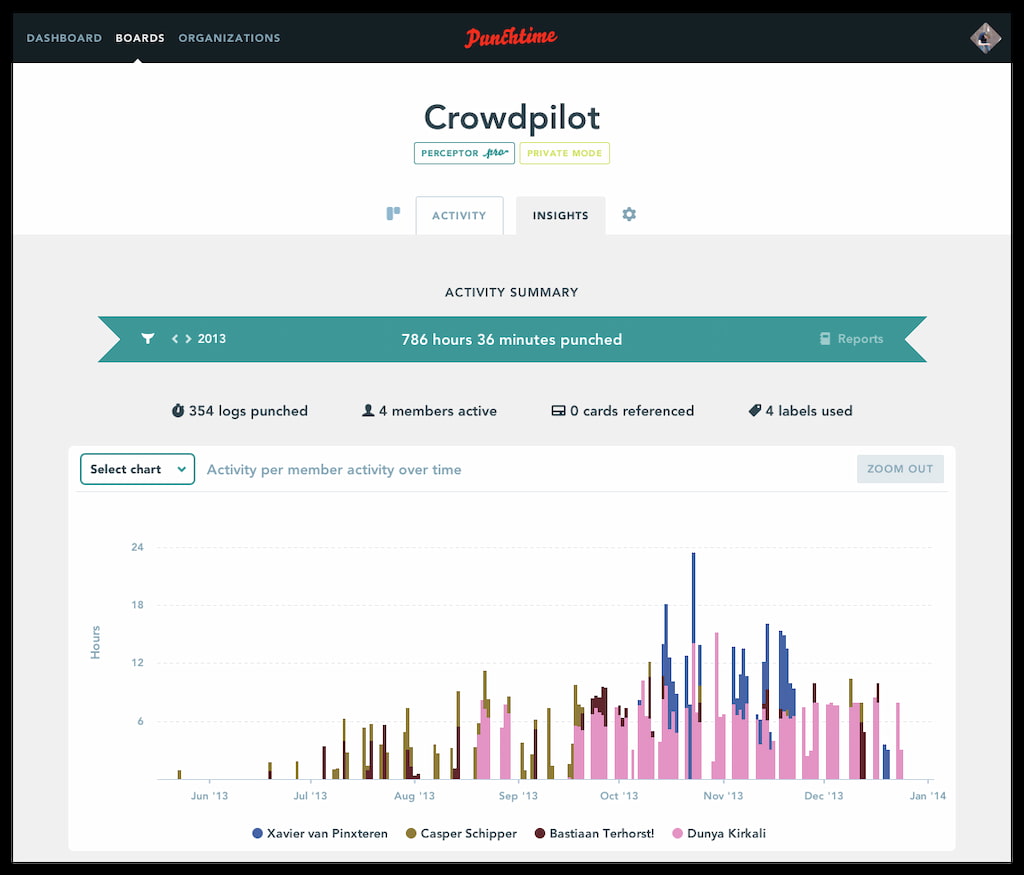The width and height of the screenshot is (1024, 875).
Task: Click the member icon beside 4 members active
Action: [368, 410]
